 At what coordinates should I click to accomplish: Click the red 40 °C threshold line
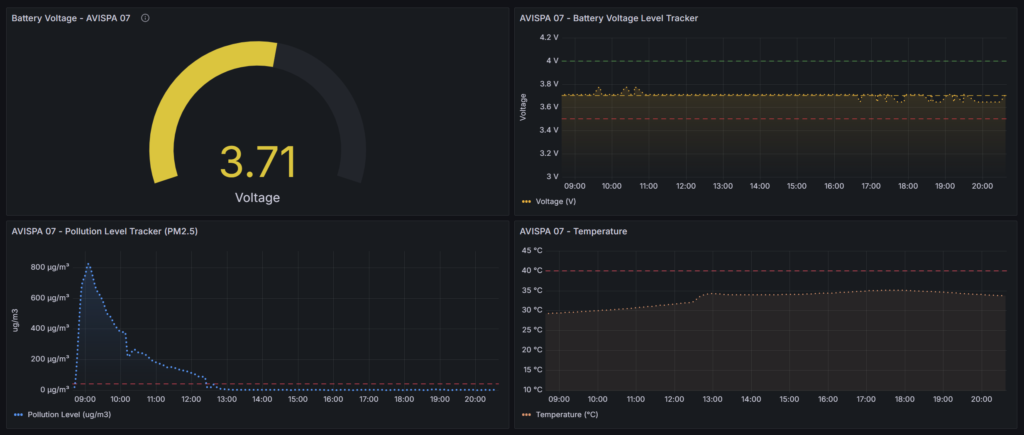point(780,270)
